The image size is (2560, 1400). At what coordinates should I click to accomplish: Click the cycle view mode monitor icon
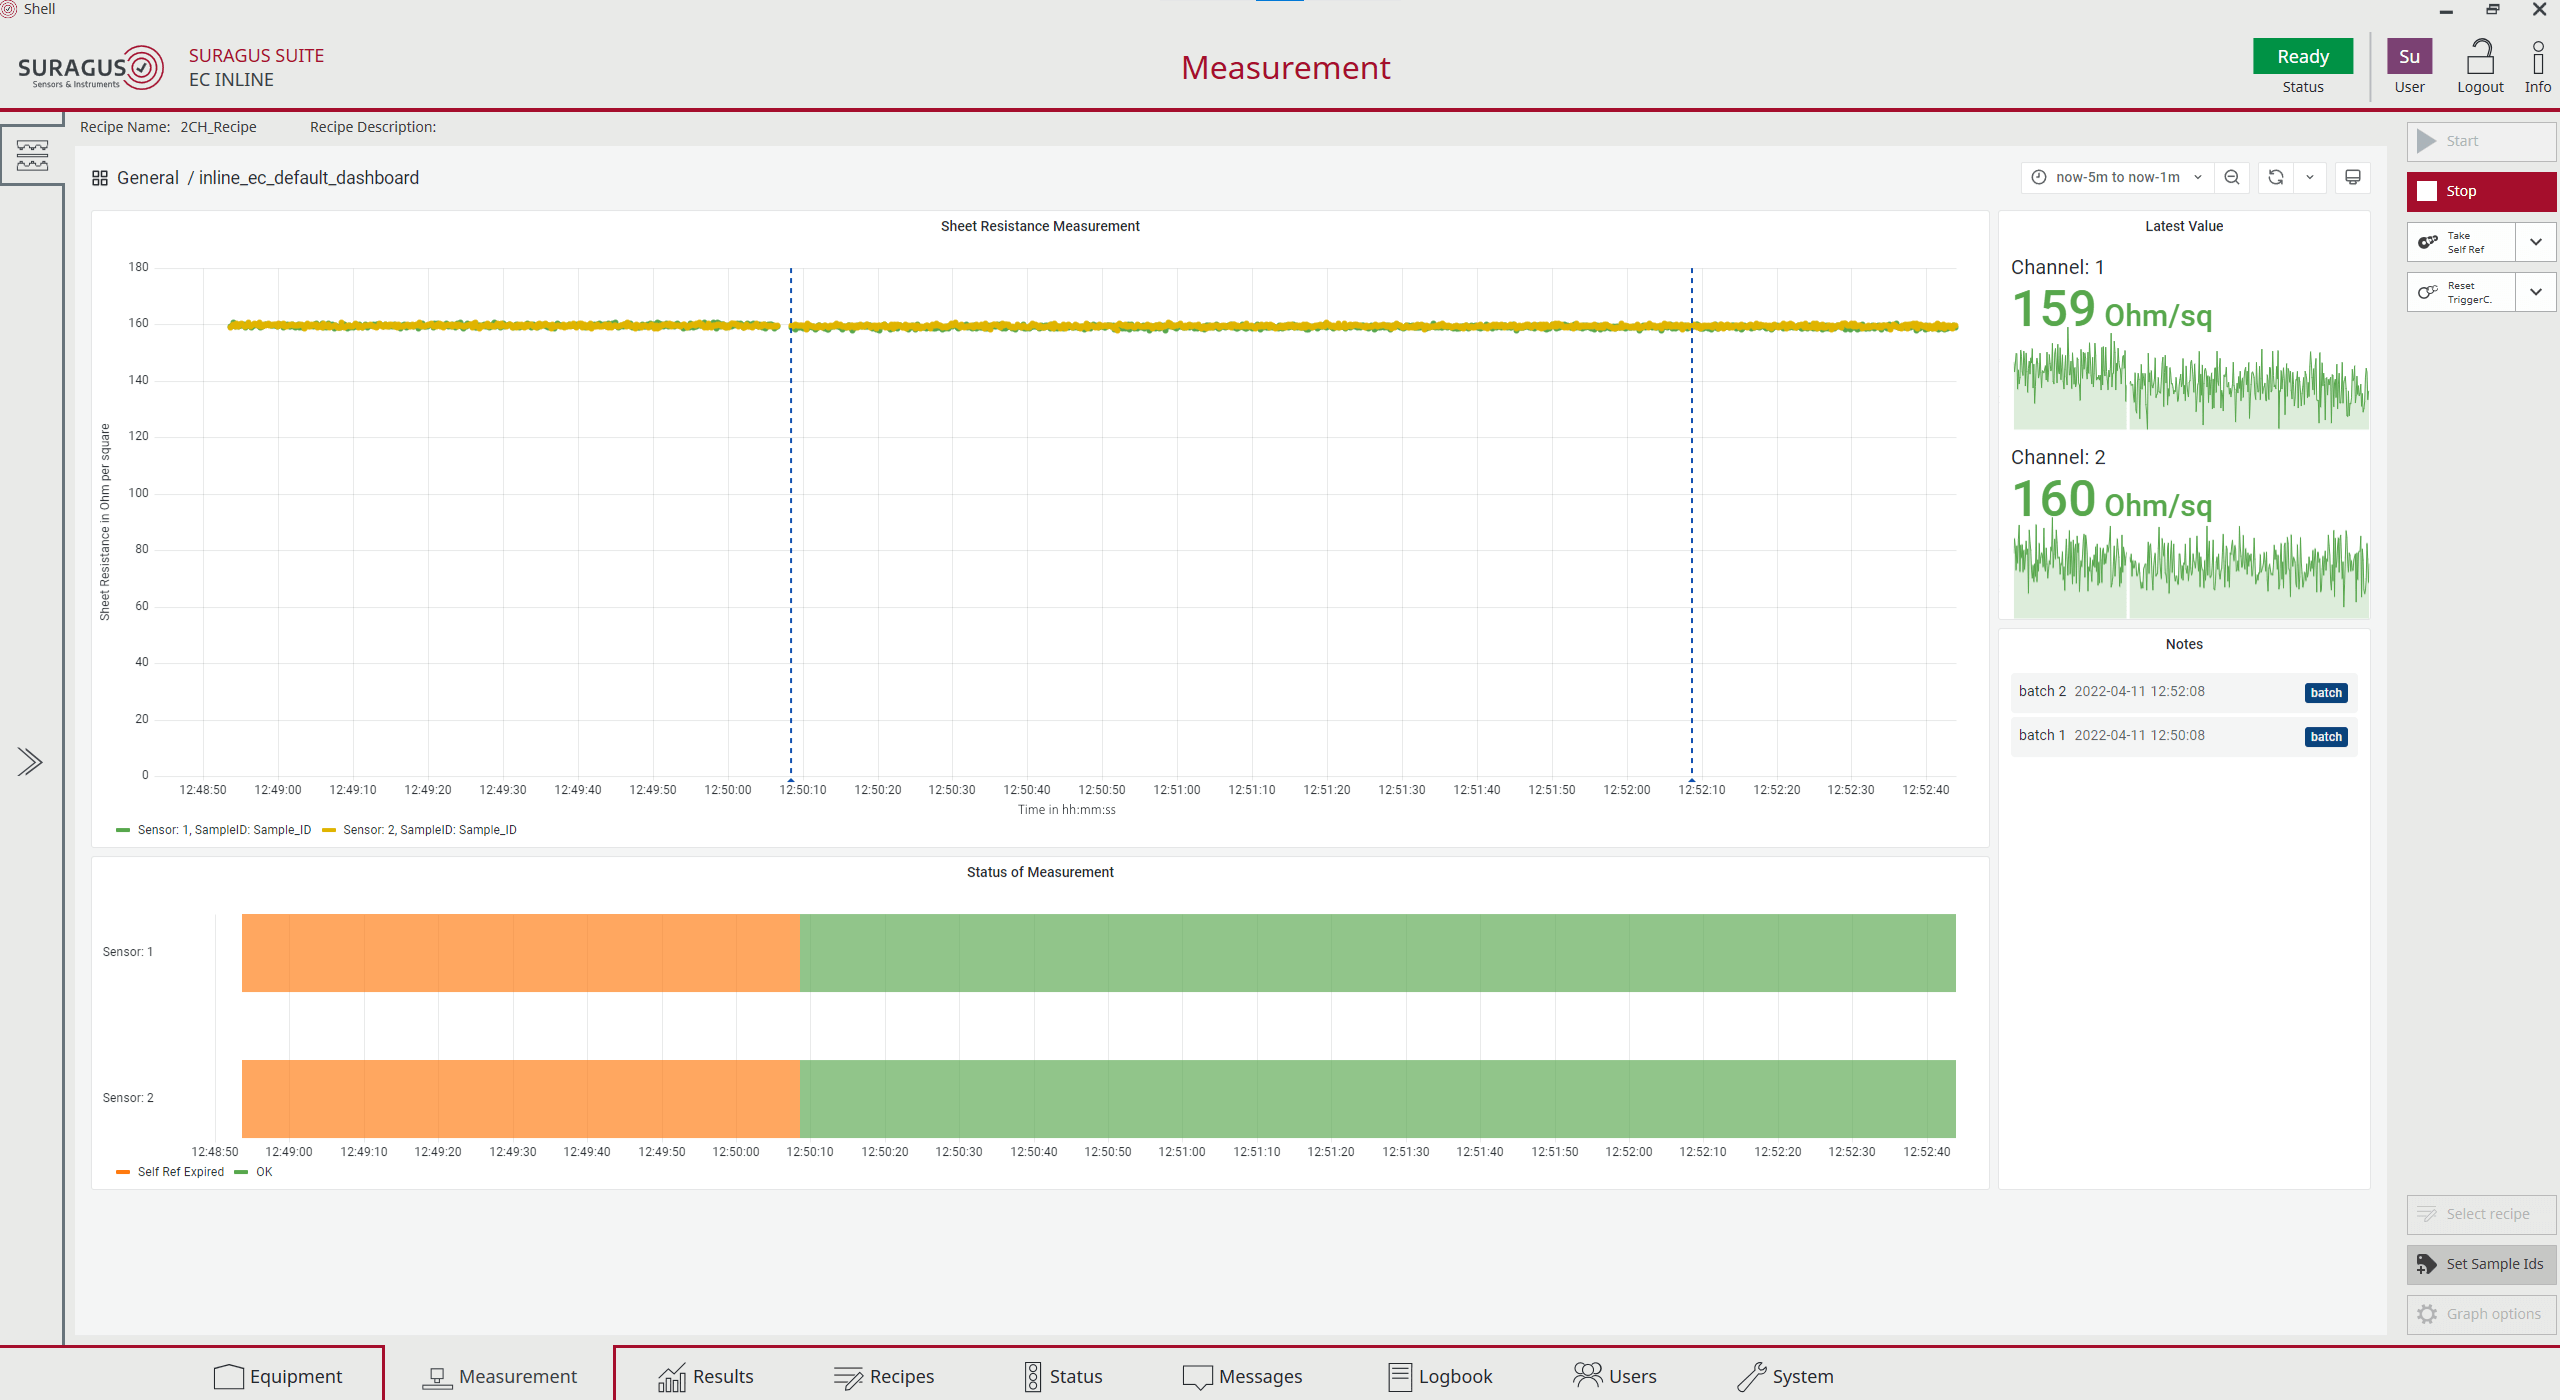pyautogui.click(x=2352, y=177)
